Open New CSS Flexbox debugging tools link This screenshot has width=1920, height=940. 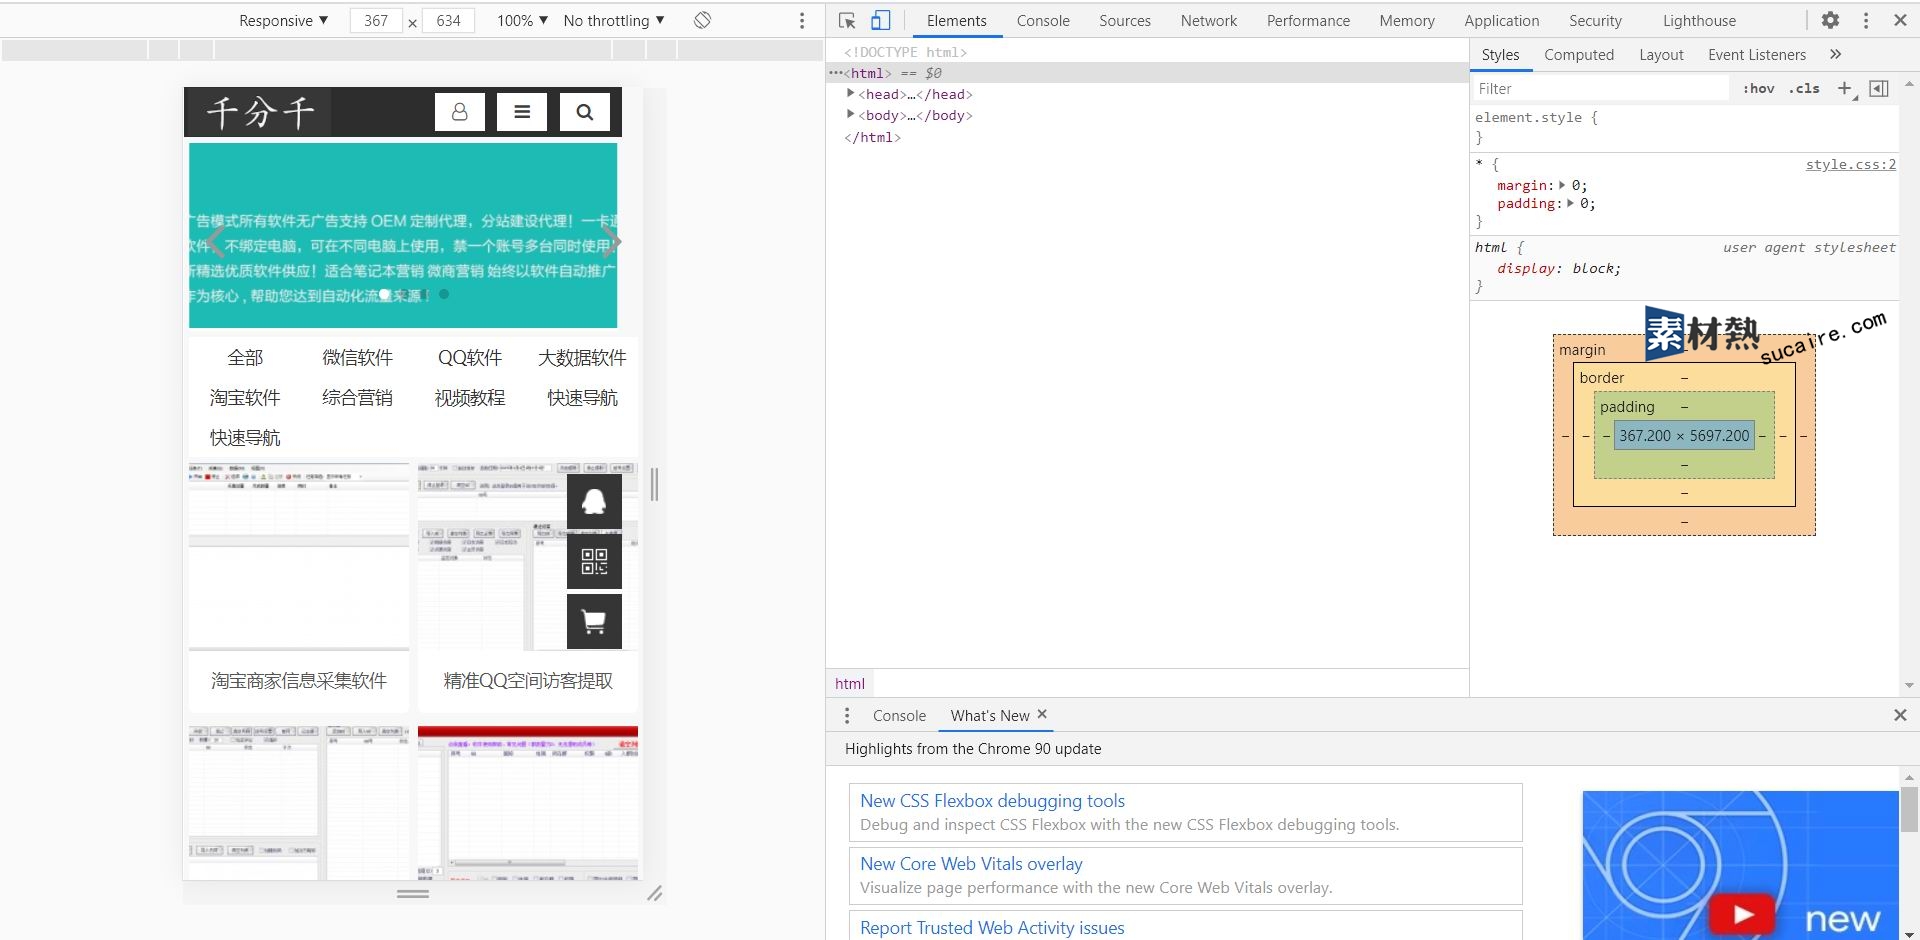coord(992,800)
